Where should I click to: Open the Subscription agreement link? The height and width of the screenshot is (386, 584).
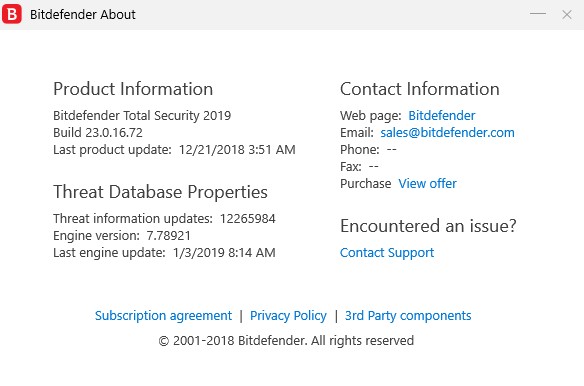pyautogui.click(x=163, y=316)
